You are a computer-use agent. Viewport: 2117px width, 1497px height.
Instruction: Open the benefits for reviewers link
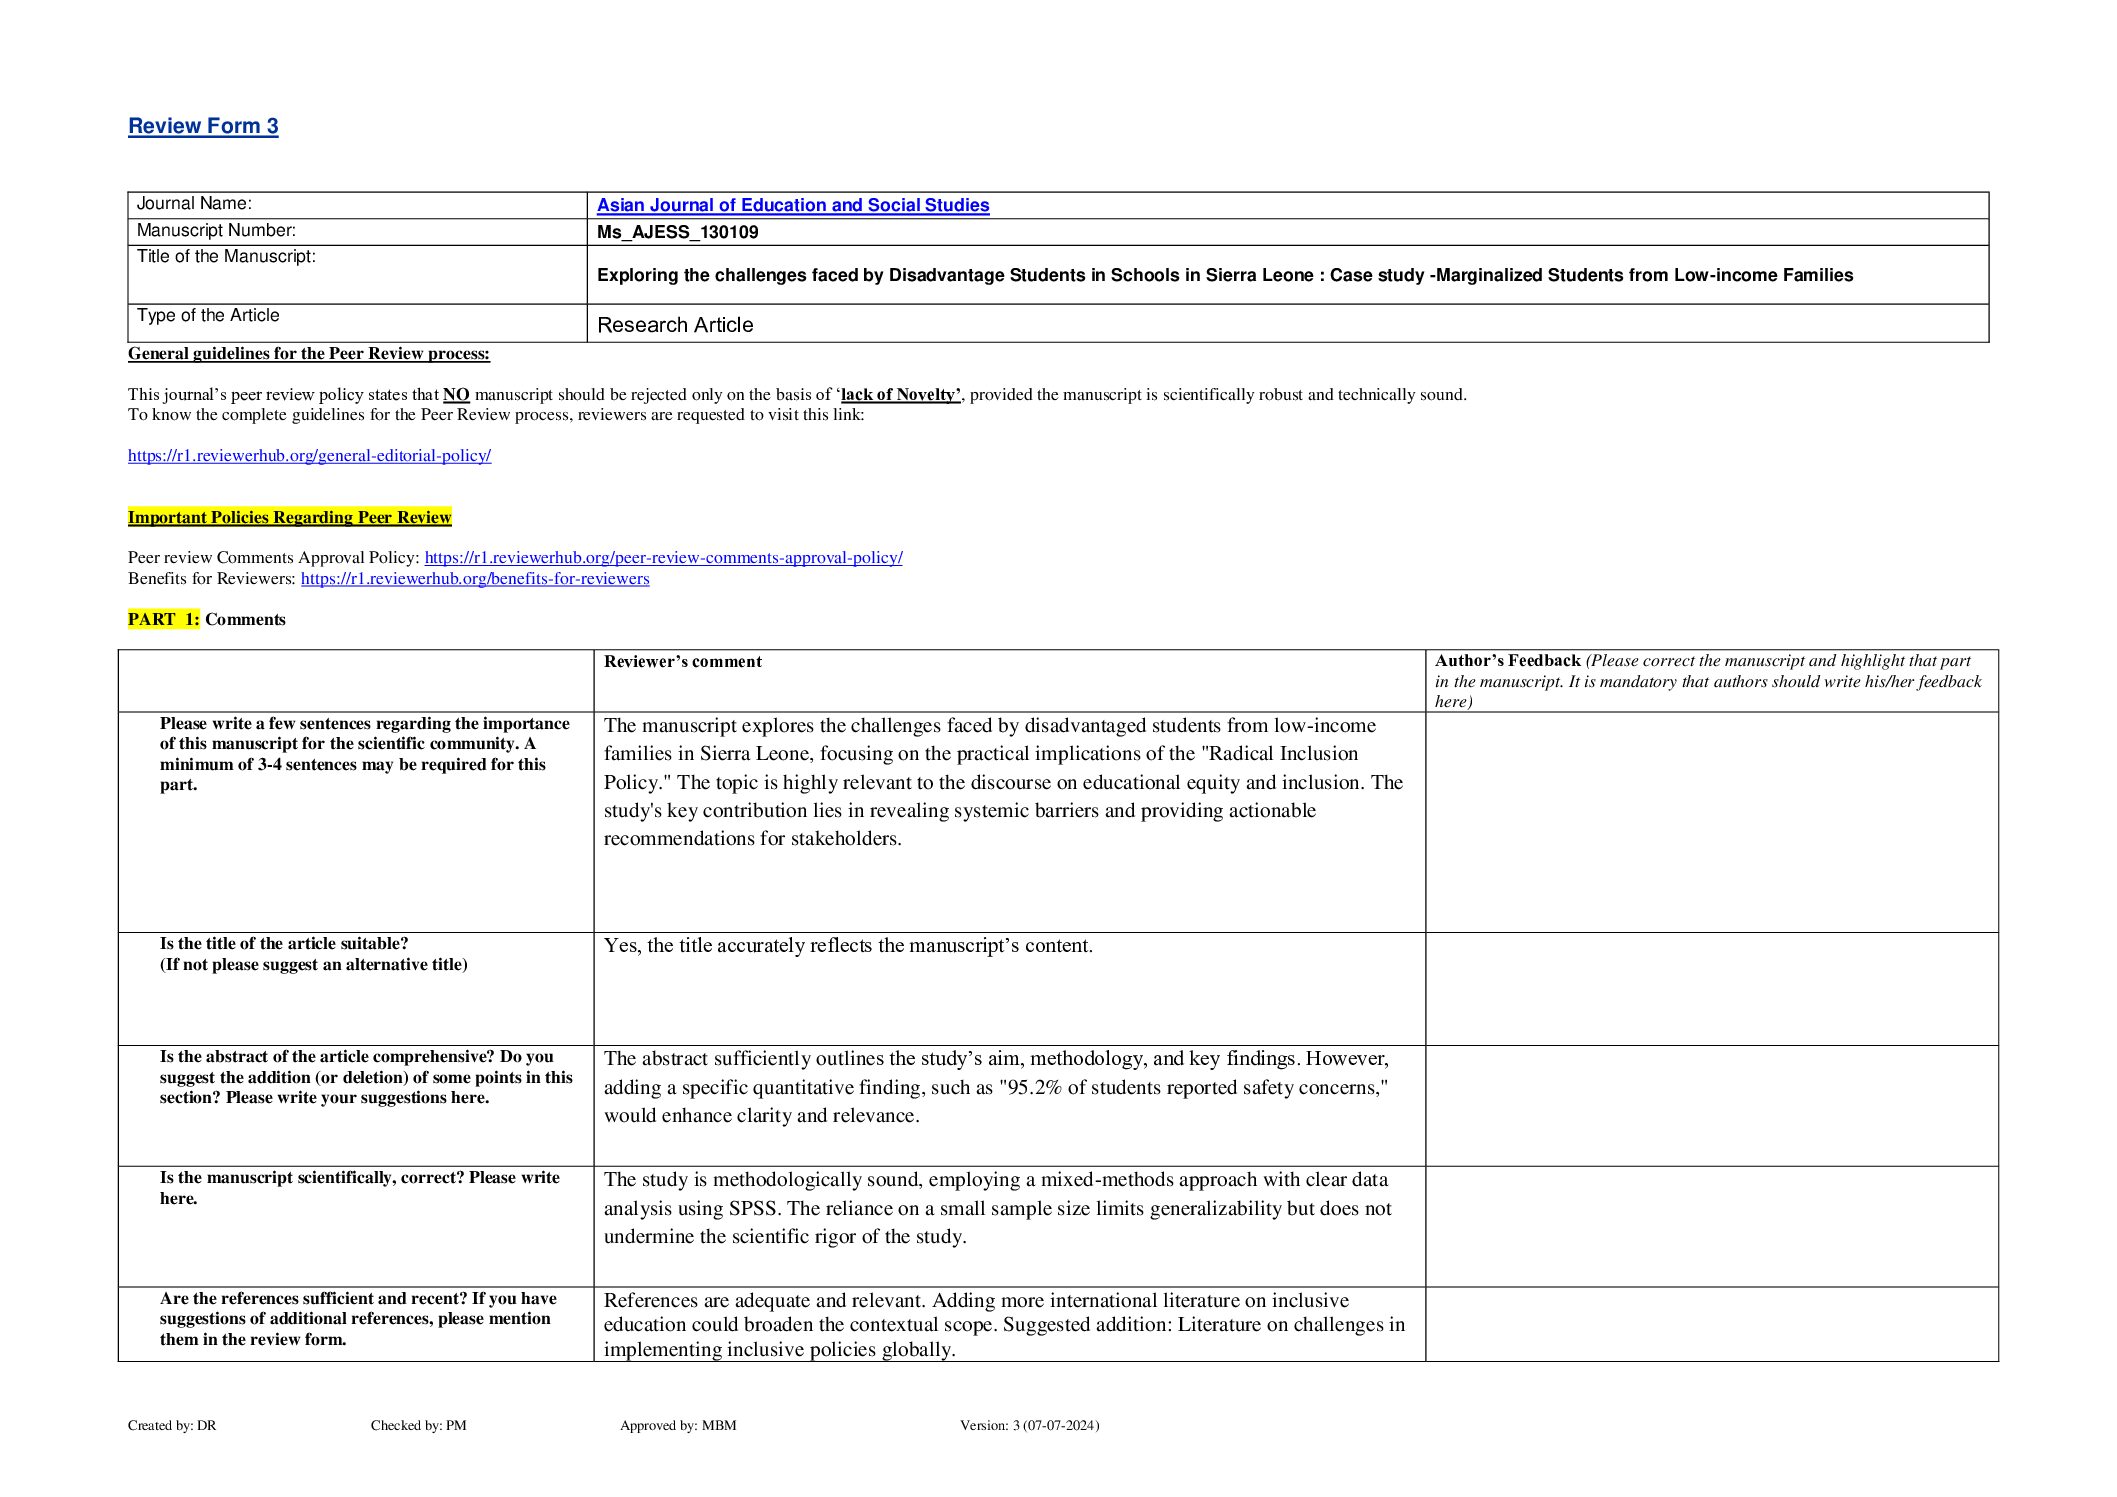[x=475, y=579]
